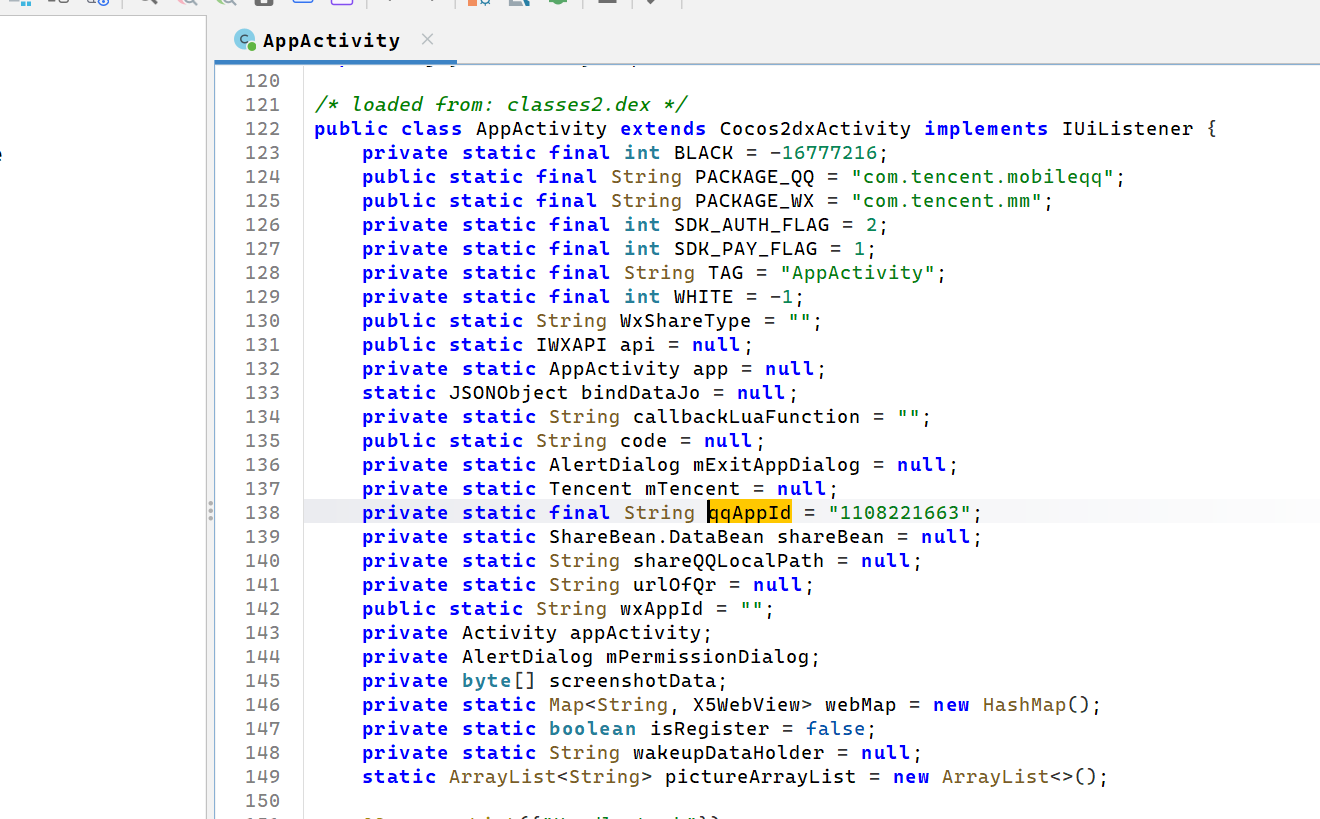The width and height of the screenshot is (1320, 819).
Task: Click the shareQQLocalPath field name
Action: click(x=728, y=561)
